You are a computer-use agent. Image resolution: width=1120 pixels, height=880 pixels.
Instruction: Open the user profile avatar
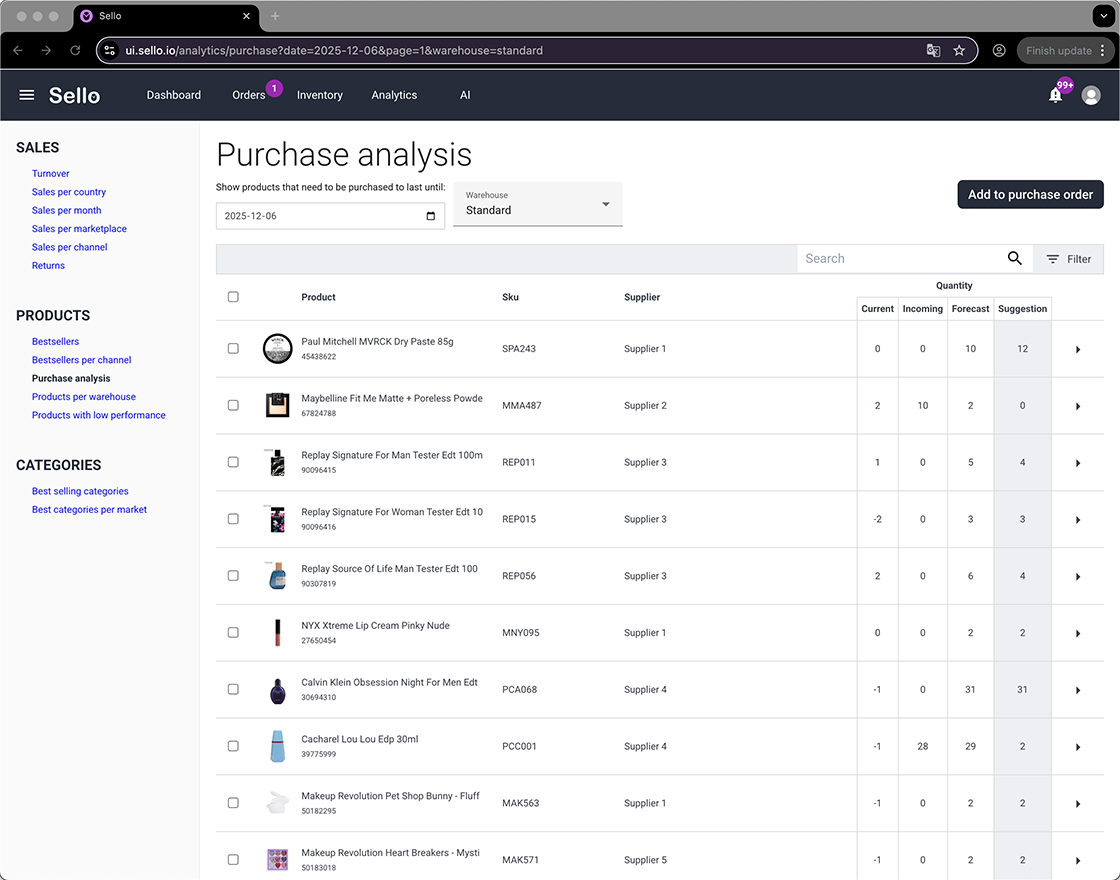pyautogui.click(x=1090, y=95)
